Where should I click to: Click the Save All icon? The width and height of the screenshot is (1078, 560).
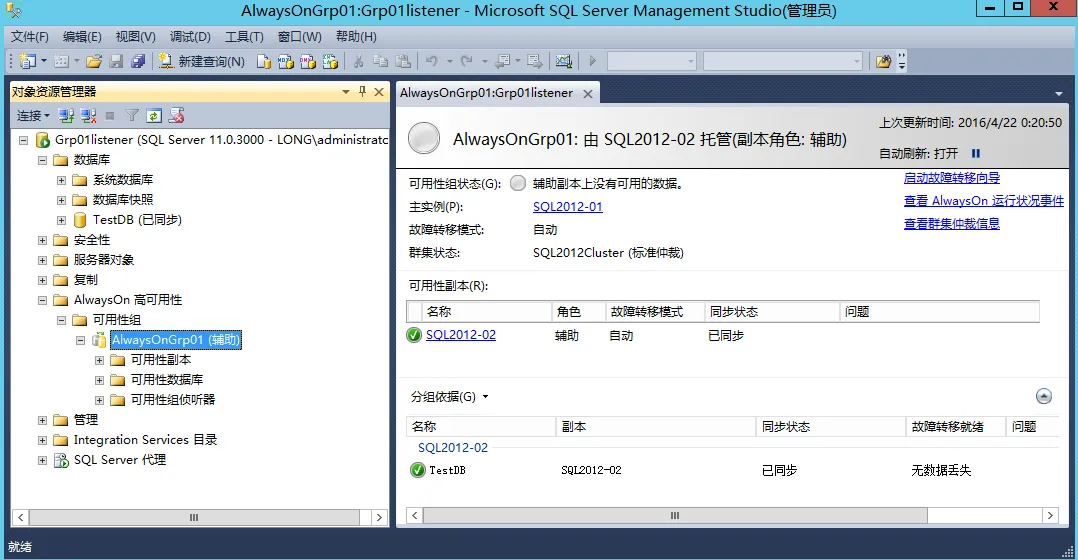pyautogui.click(x=138, y=61)
